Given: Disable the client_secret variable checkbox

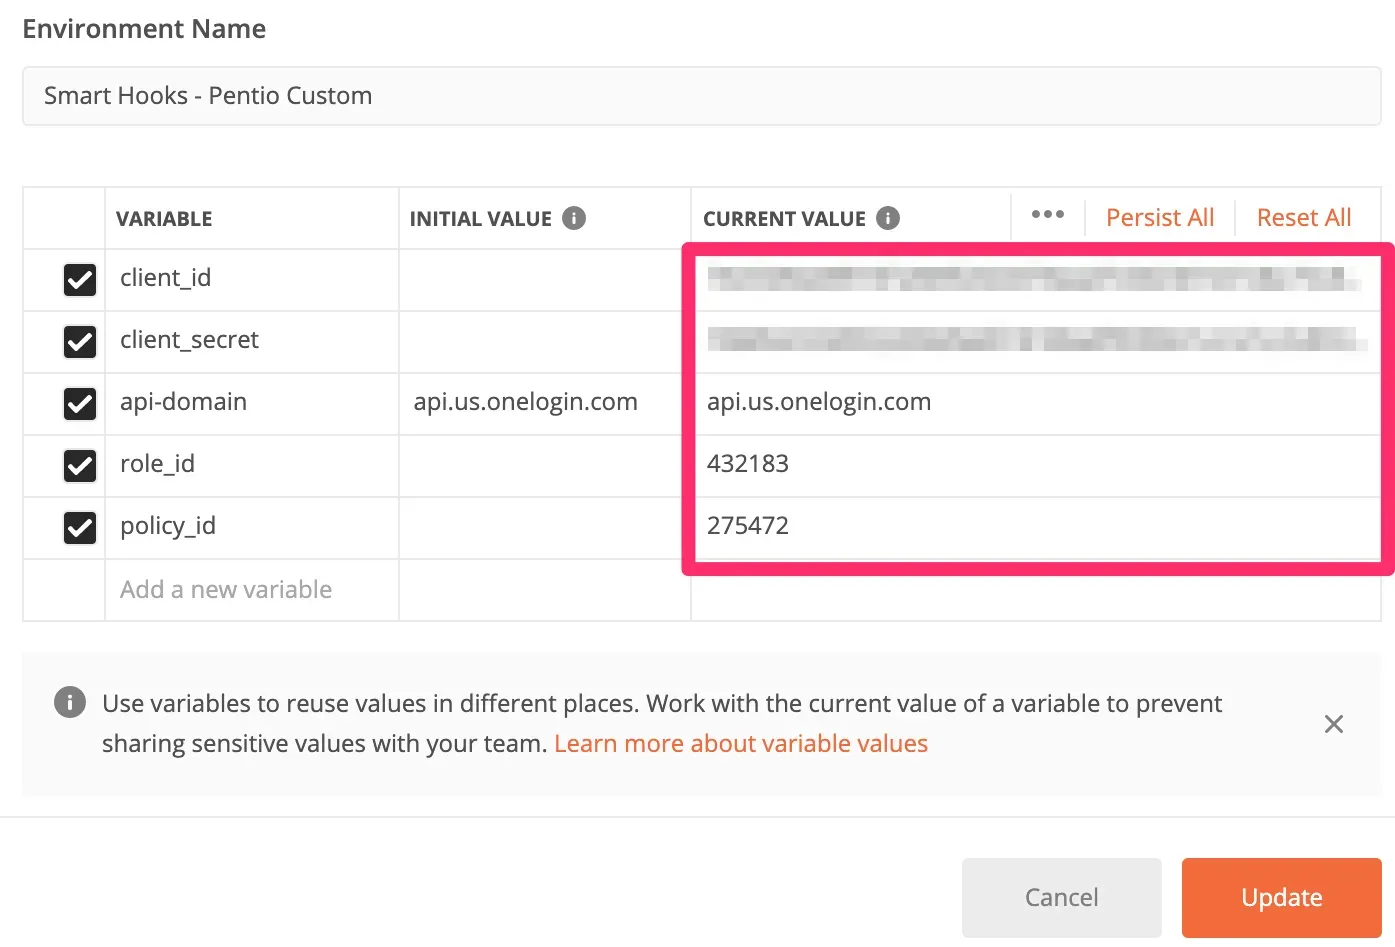Looking at the screenshot, I should tap(80, 341).
